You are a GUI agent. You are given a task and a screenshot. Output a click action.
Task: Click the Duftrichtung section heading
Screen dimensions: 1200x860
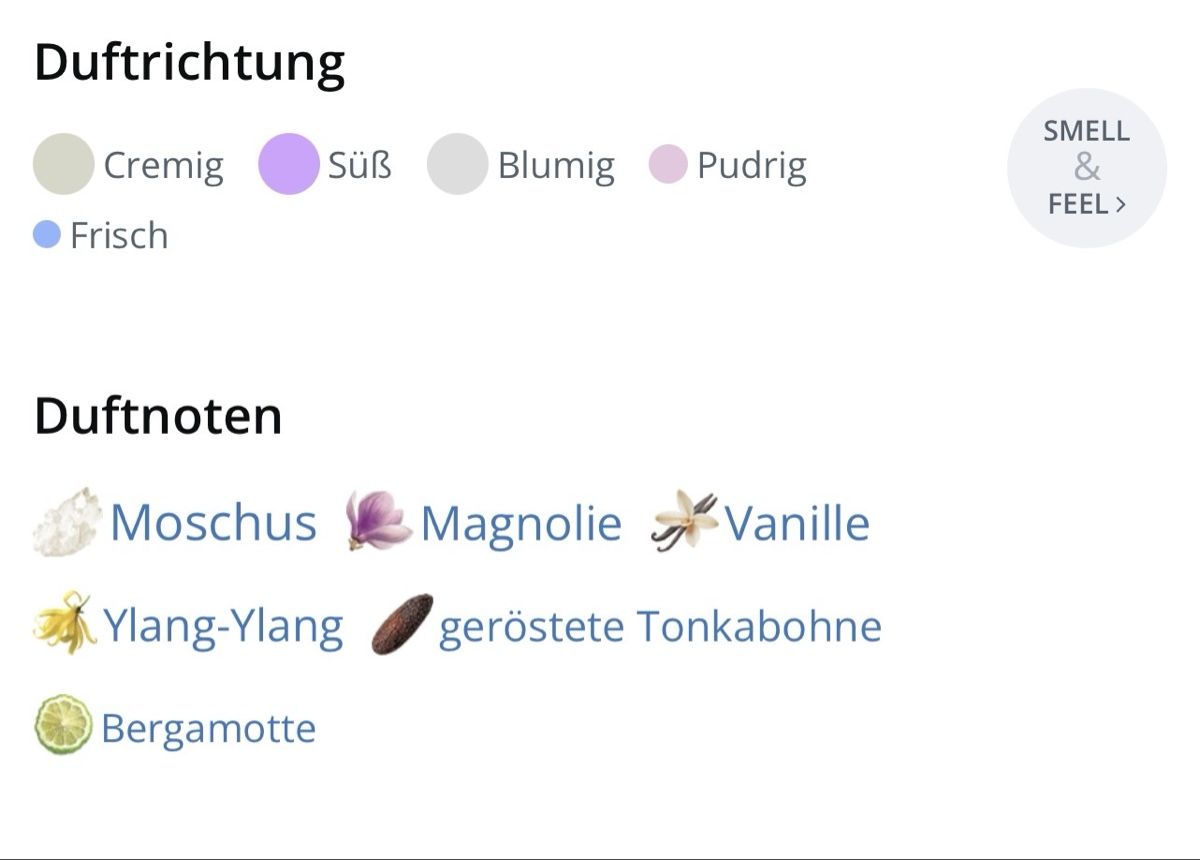tap(190, 63)
